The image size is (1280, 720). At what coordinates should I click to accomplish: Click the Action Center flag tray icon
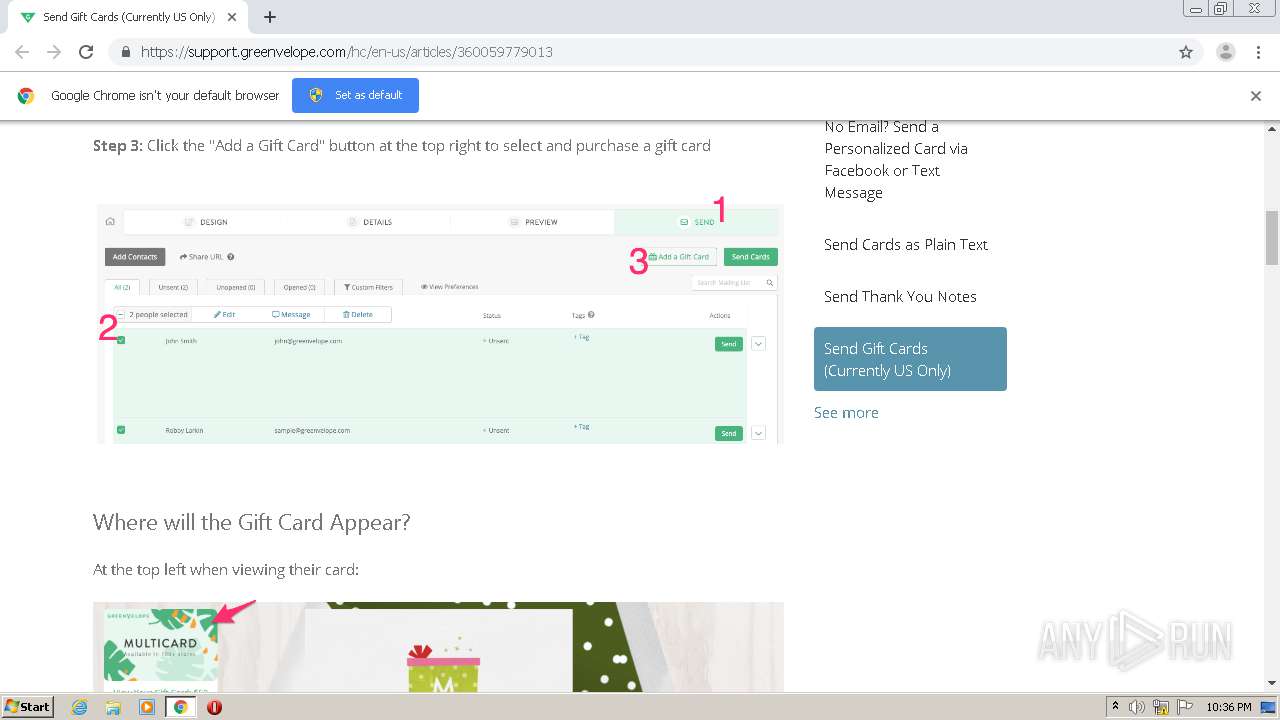tap(1186, 707)
